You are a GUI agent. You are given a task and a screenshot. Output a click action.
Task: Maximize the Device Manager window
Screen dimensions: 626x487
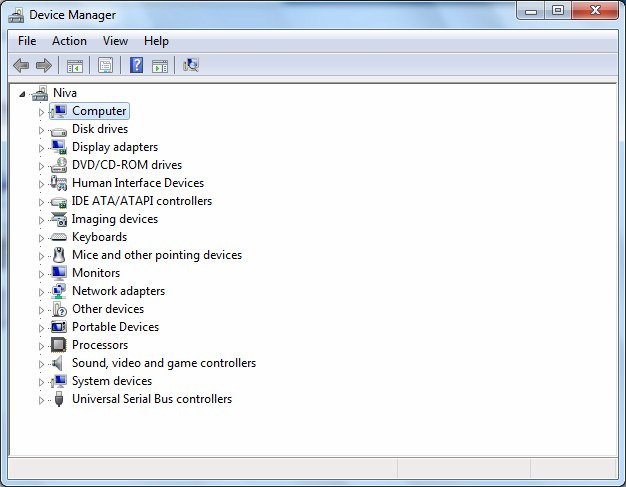[558, 11]
